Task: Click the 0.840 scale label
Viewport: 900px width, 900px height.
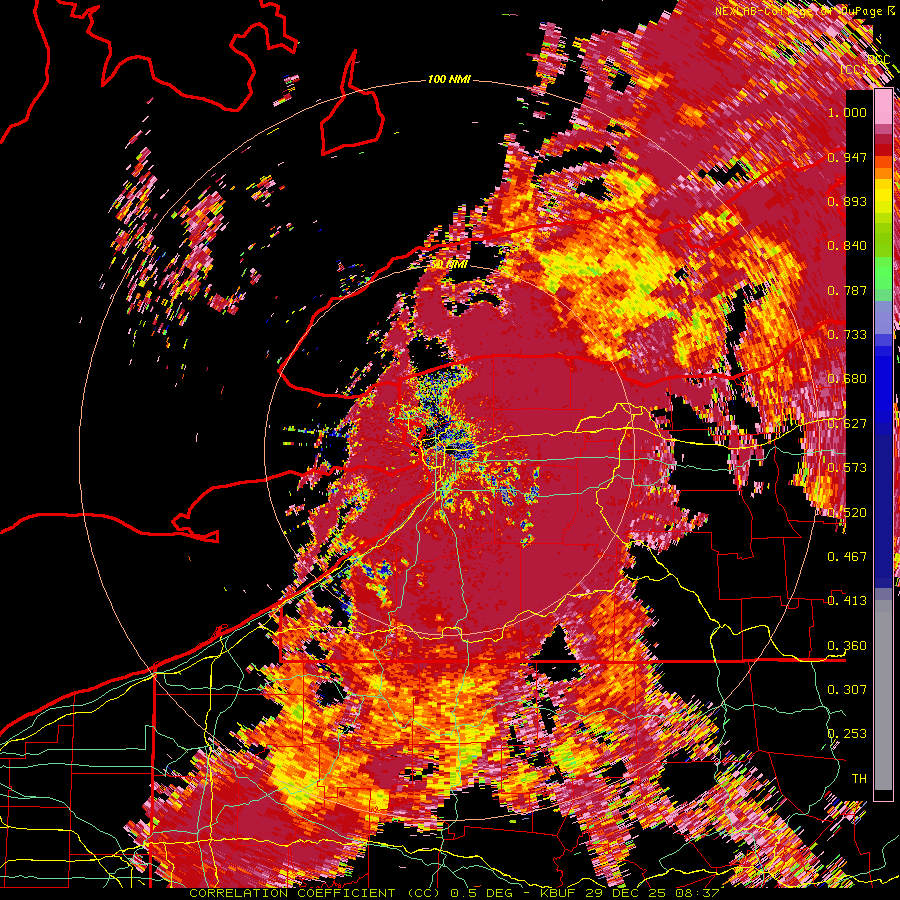Action: [x=847, y=246]
